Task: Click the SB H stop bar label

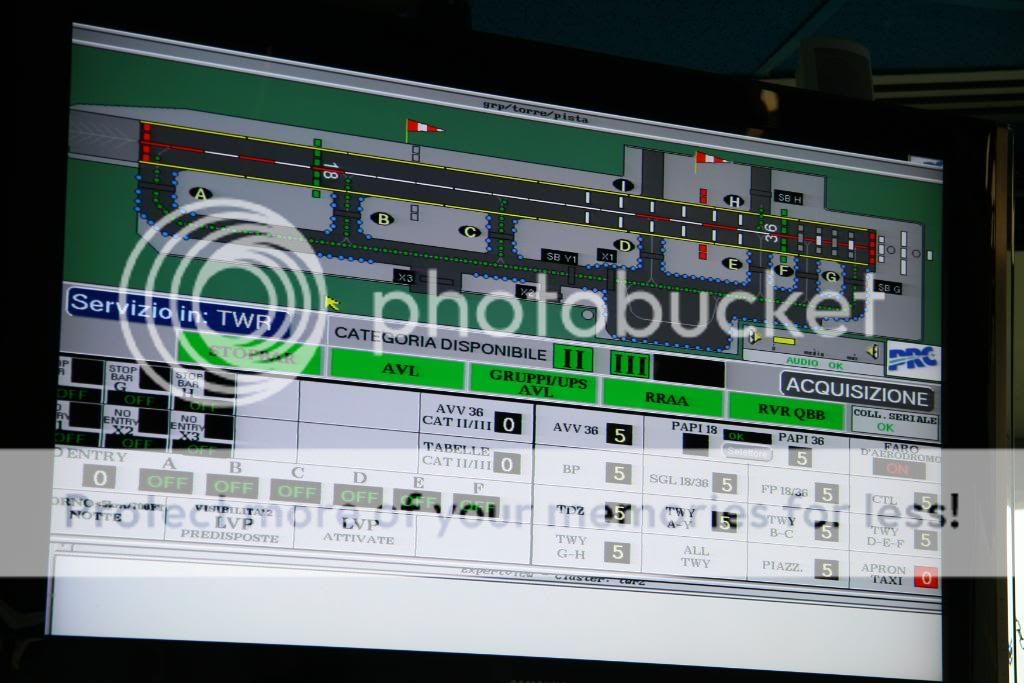Action: [789, 199]
